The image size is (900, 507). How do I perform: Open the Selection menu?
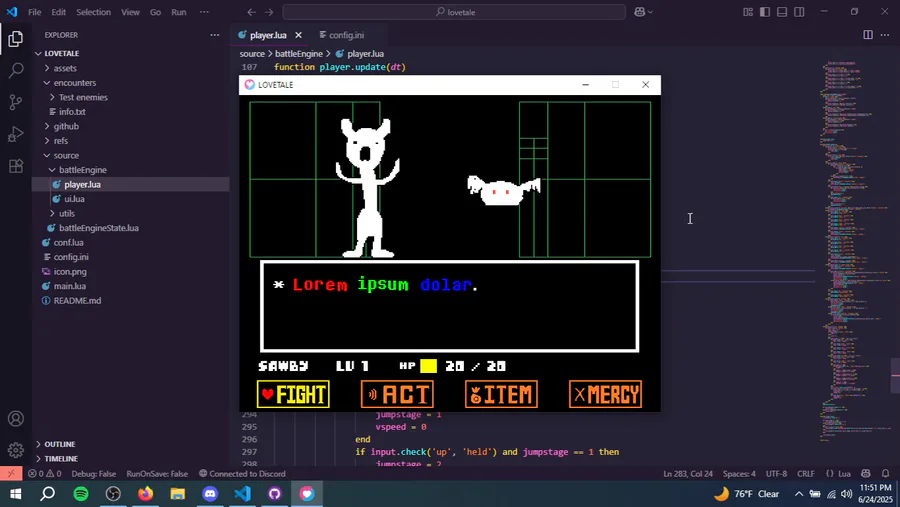click(94, 12)
